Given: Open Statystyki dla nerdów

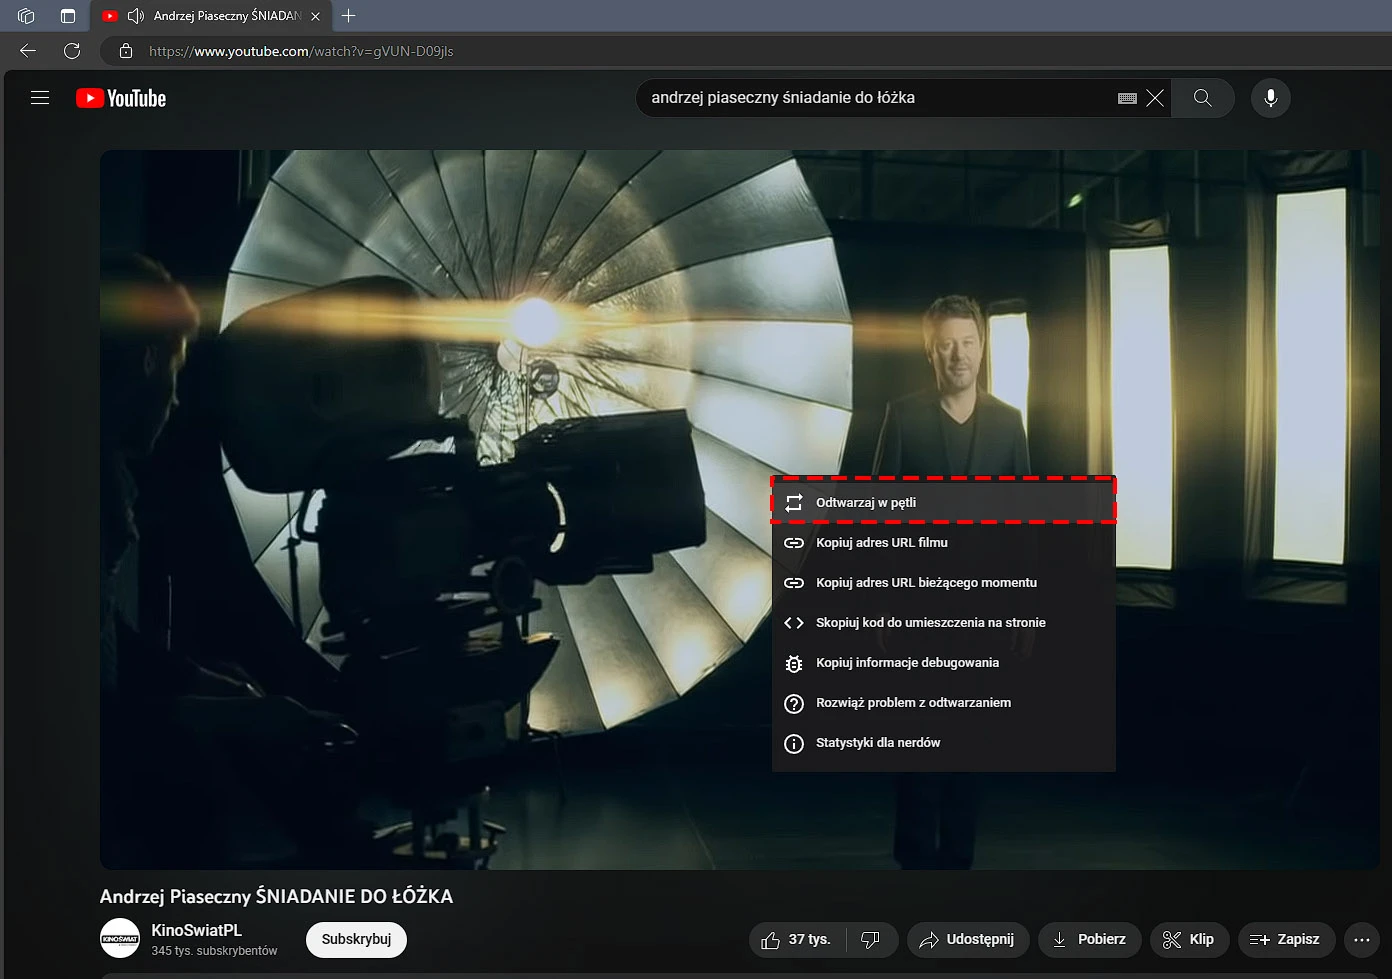Looking at the screenshot, I should (944, 742).
